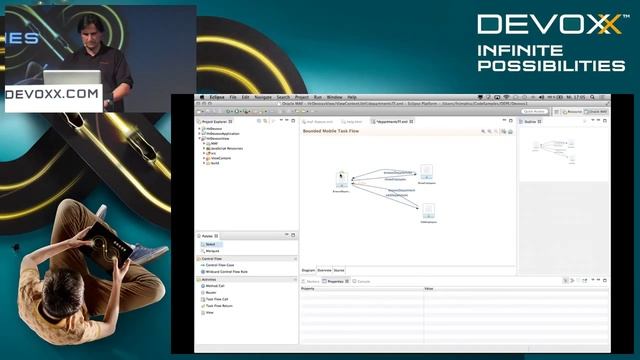640x360 pixels.
Task: Click the zoom out icon in diagram header
Action: [x=490, y=131]
